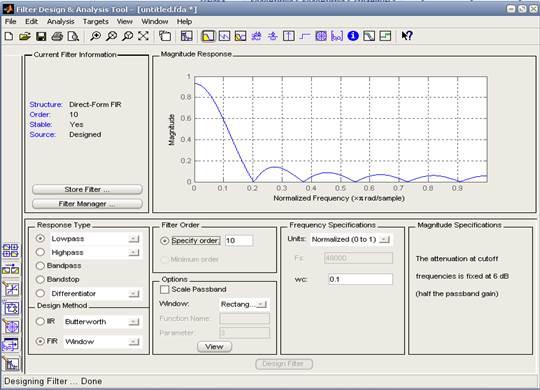Click the Zoom In magnifier icon
Viewport: 540px width, 390px height.
95,36
